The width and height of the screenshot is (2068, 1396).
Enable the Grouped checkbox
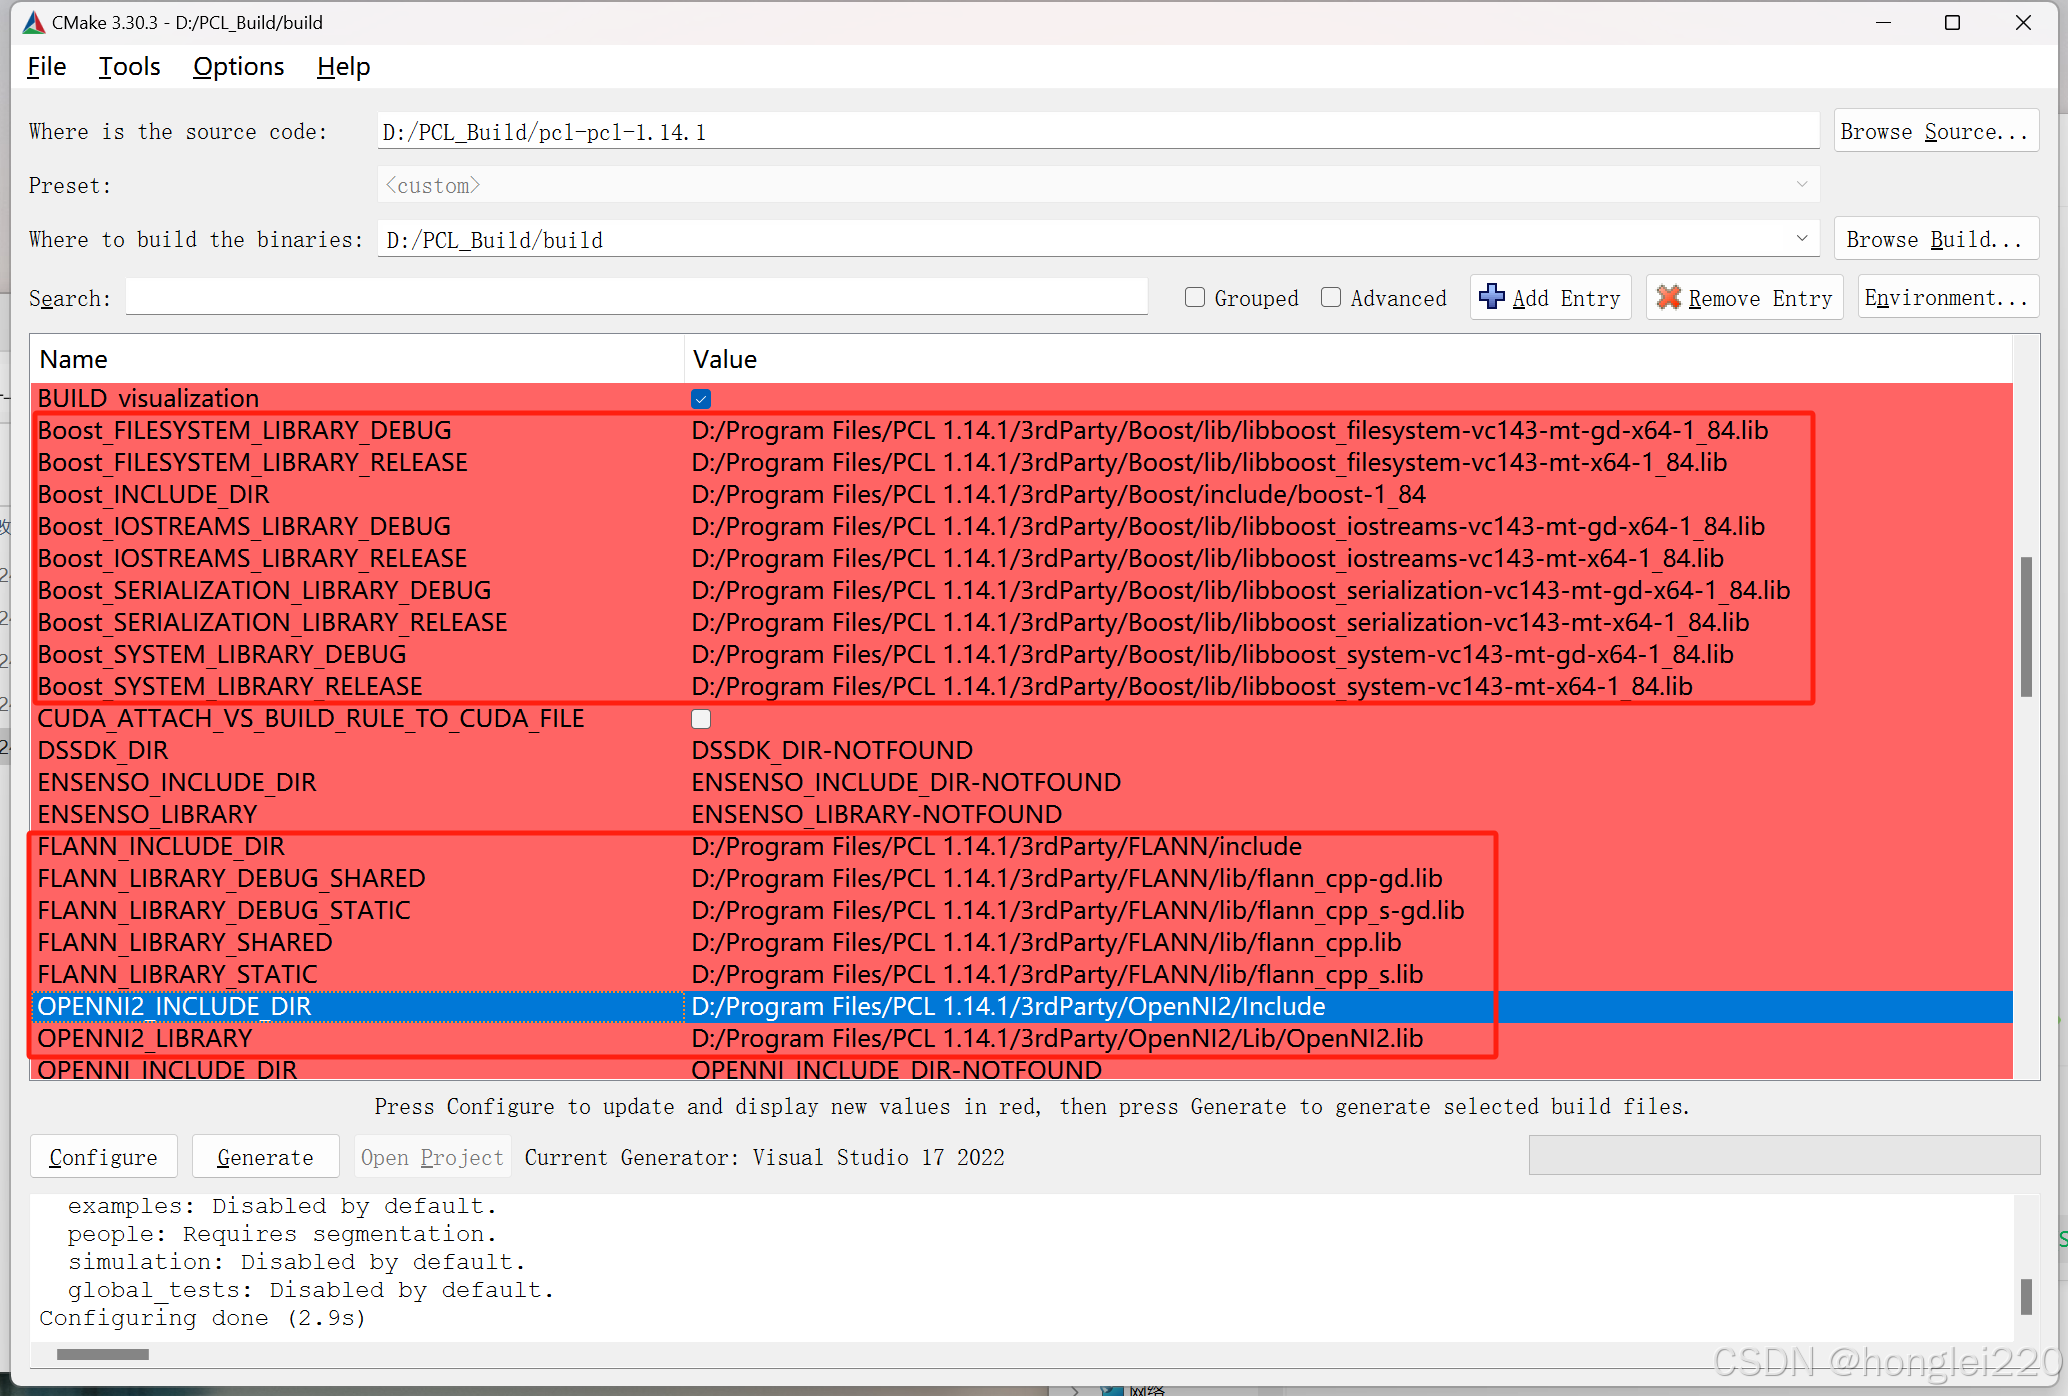(1195, 297)
